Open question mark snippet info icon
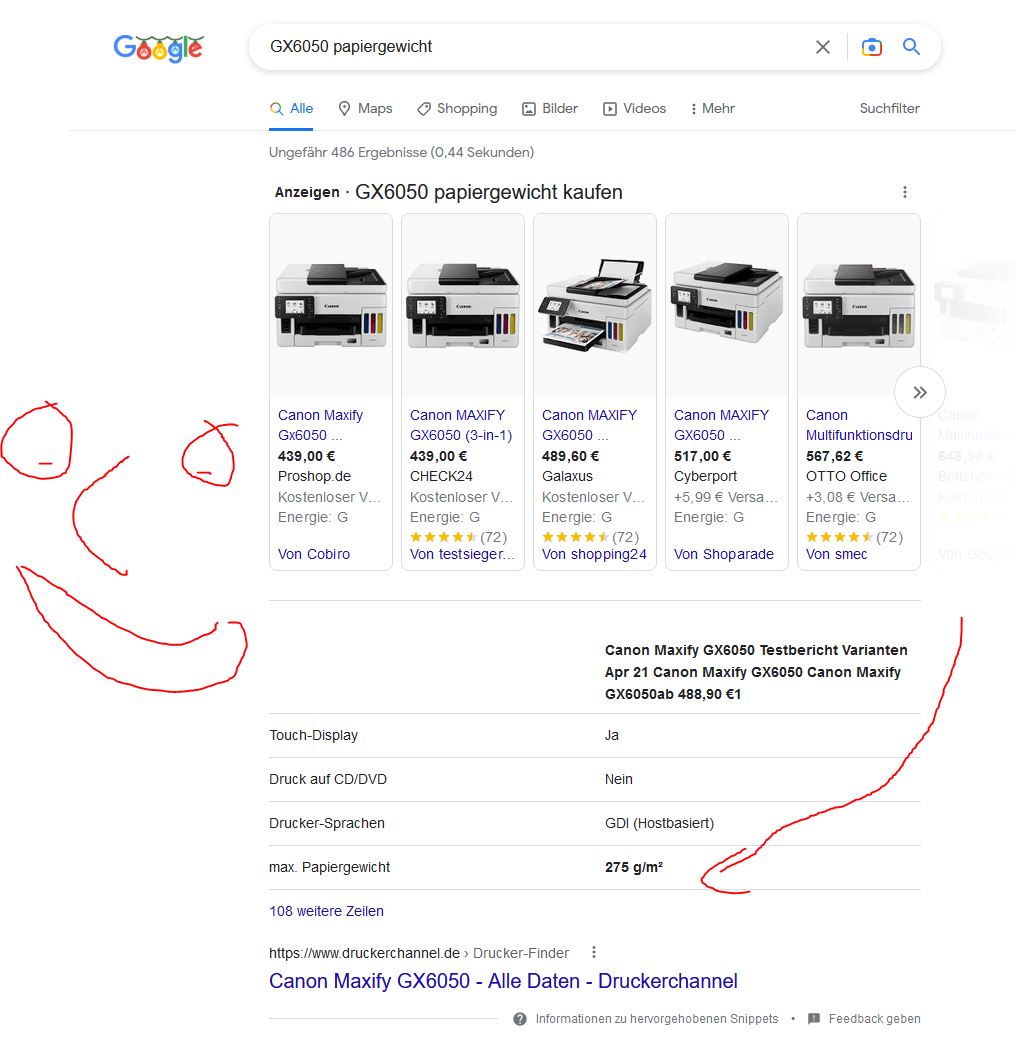 (x=520, y=1019)
